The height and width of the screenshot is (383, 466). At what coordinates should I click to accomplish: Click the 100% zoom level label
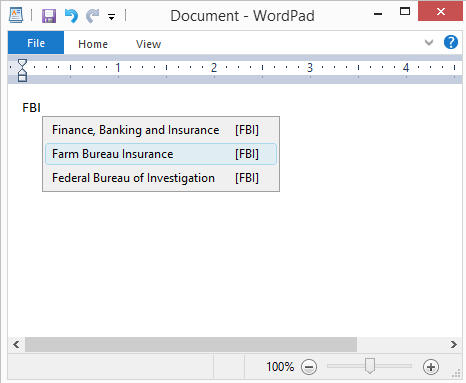tap(280, 367)
